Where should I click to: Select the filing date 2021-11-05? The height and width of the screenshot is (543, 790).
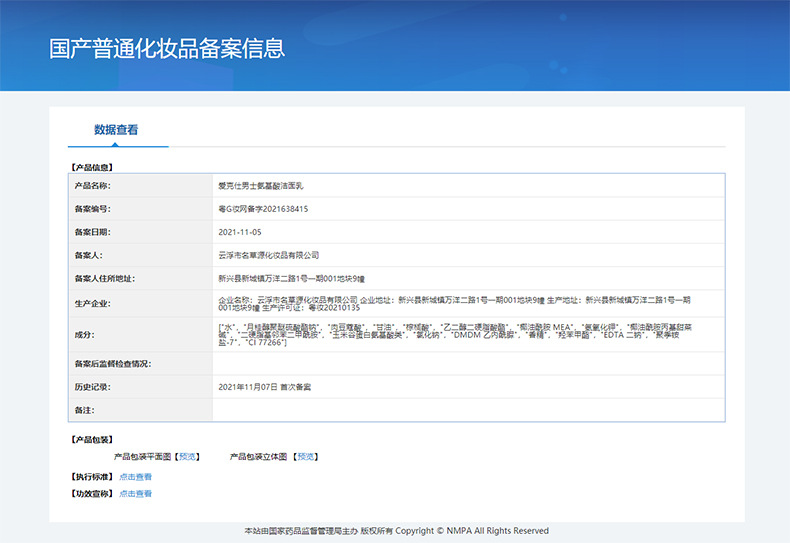pos(240,232)
